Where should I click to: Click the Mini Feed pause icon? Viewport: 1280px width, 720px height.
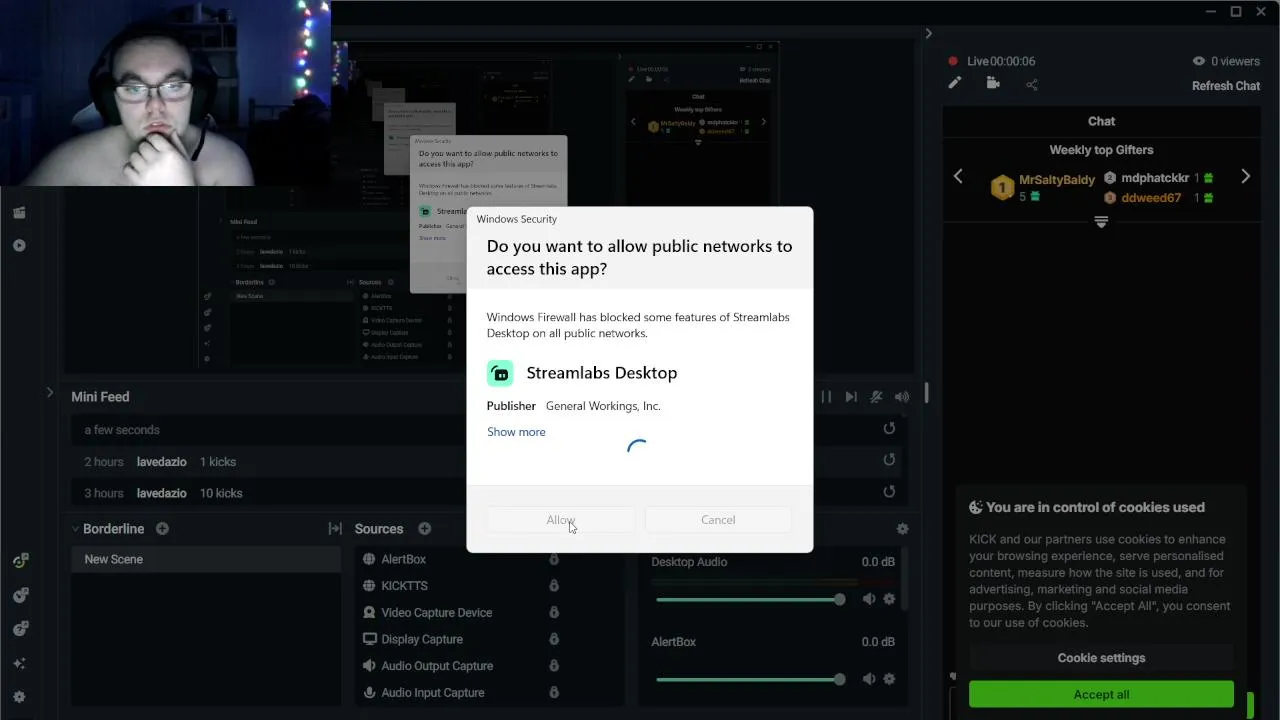tap(826, 397)
